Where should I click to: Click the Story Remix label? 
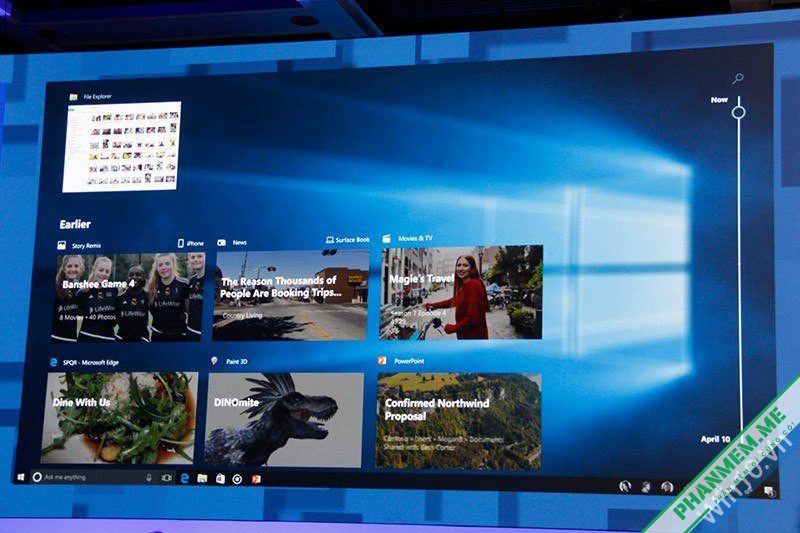pos(86,246)
